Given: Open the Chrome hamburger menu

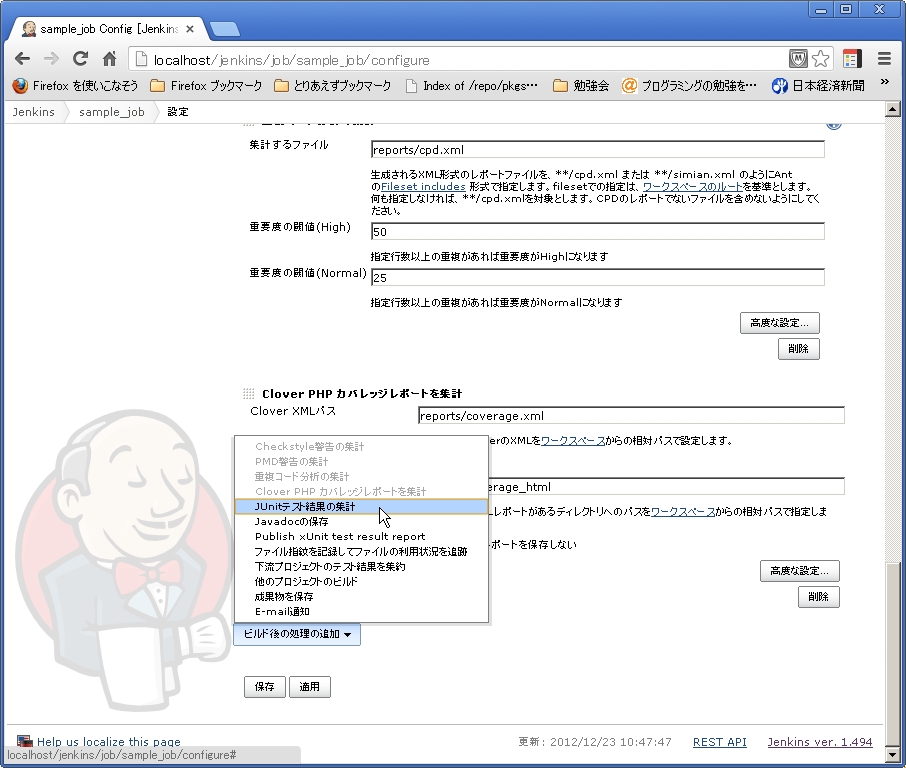Looking at the screenshot, I should [x=884, y=59].
